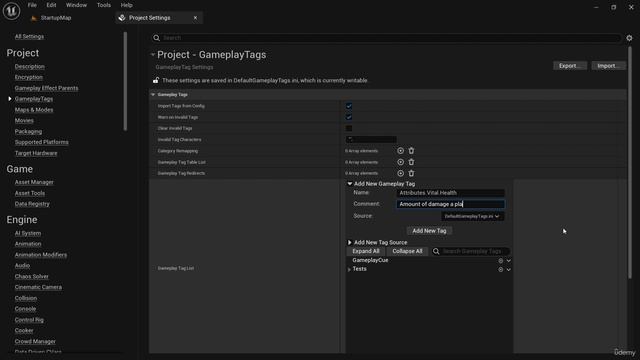Open the Tools menu
The width and height of the screenshot is (640, 360).
pyautogui.click(x=104, y=5)
